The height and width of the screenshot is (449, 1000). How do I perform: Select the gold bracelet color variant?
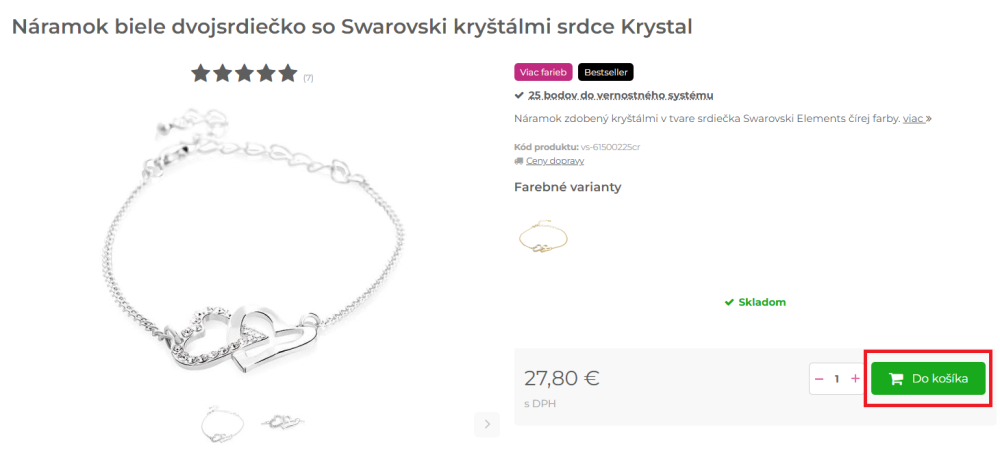(543, 237)
